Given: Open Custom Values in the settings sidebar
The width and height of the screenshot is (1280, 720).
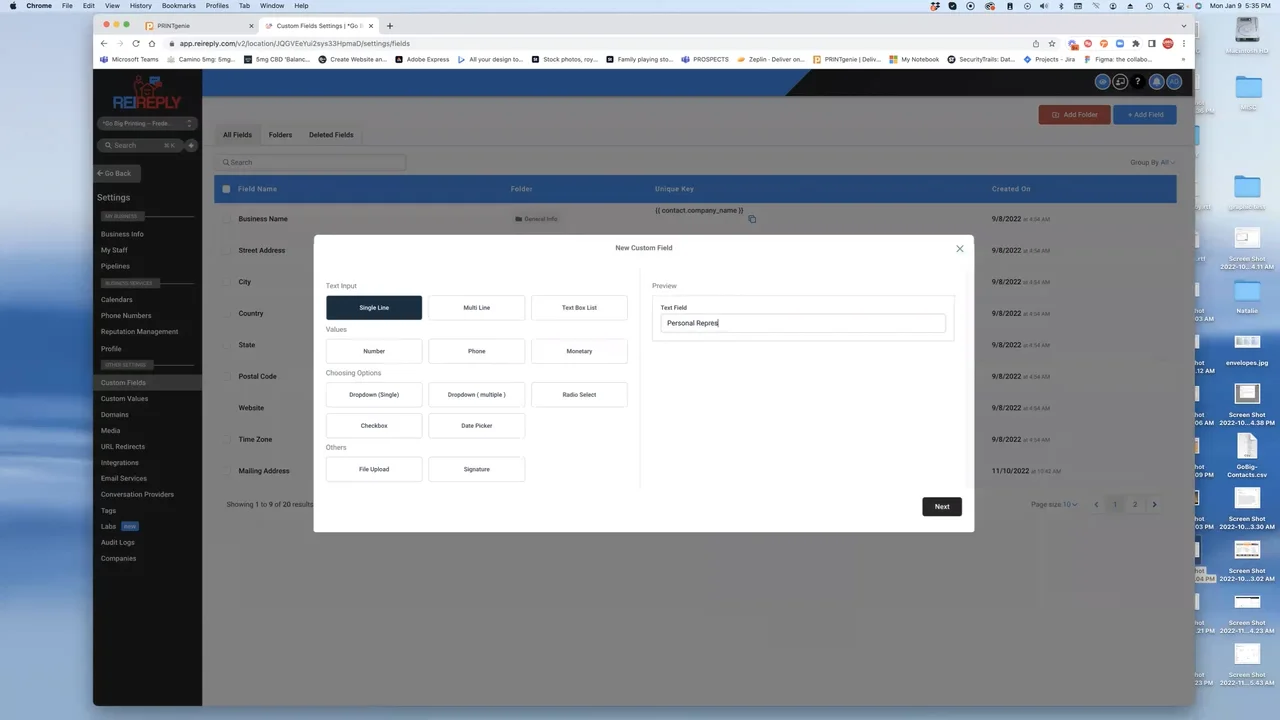Looking at the screenshot, I should [x=124, y=399].
